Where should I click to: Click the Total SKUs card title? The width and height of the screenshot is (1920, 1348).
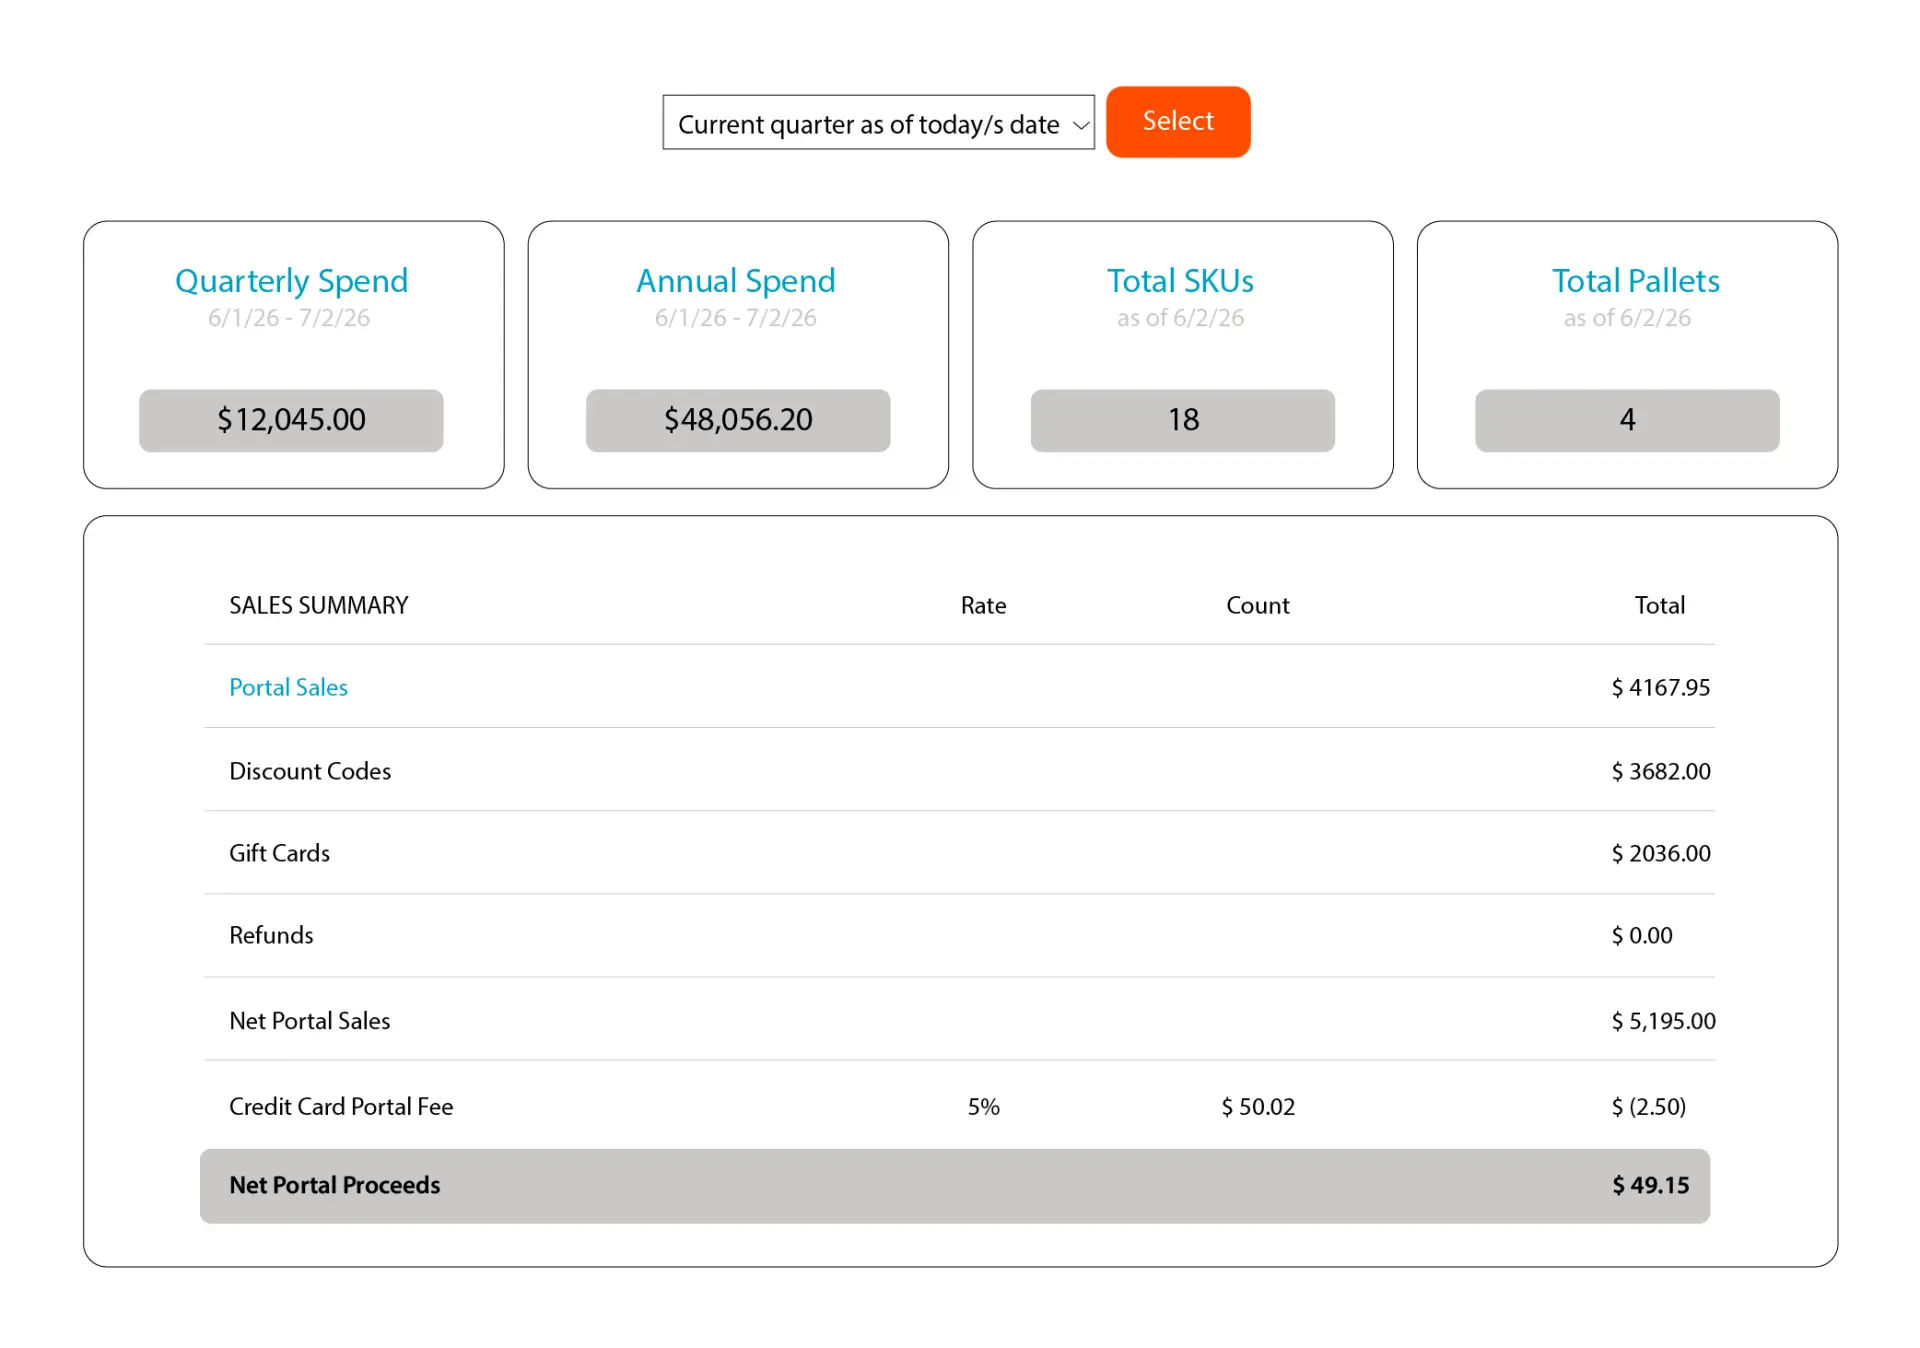click(1180, 281)
